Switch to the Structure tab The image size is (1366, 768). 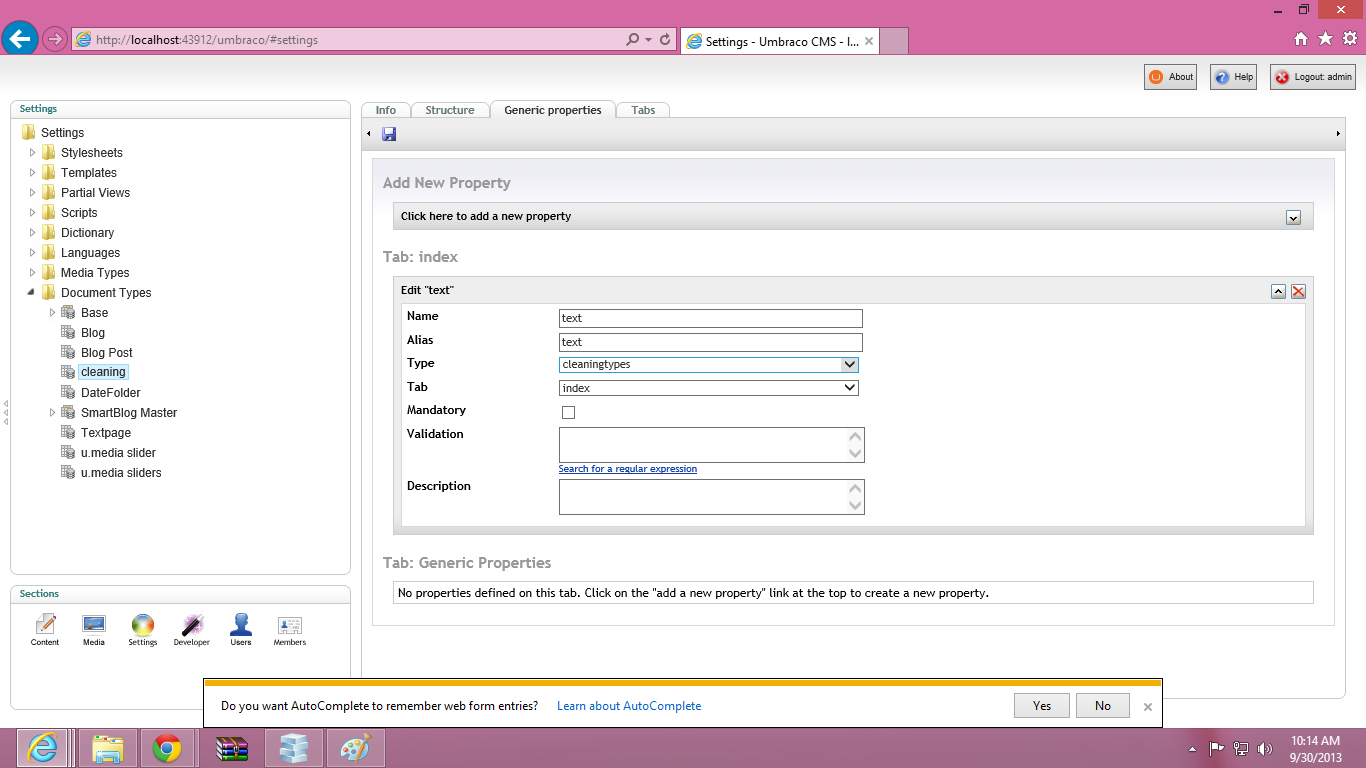[450, 110]
